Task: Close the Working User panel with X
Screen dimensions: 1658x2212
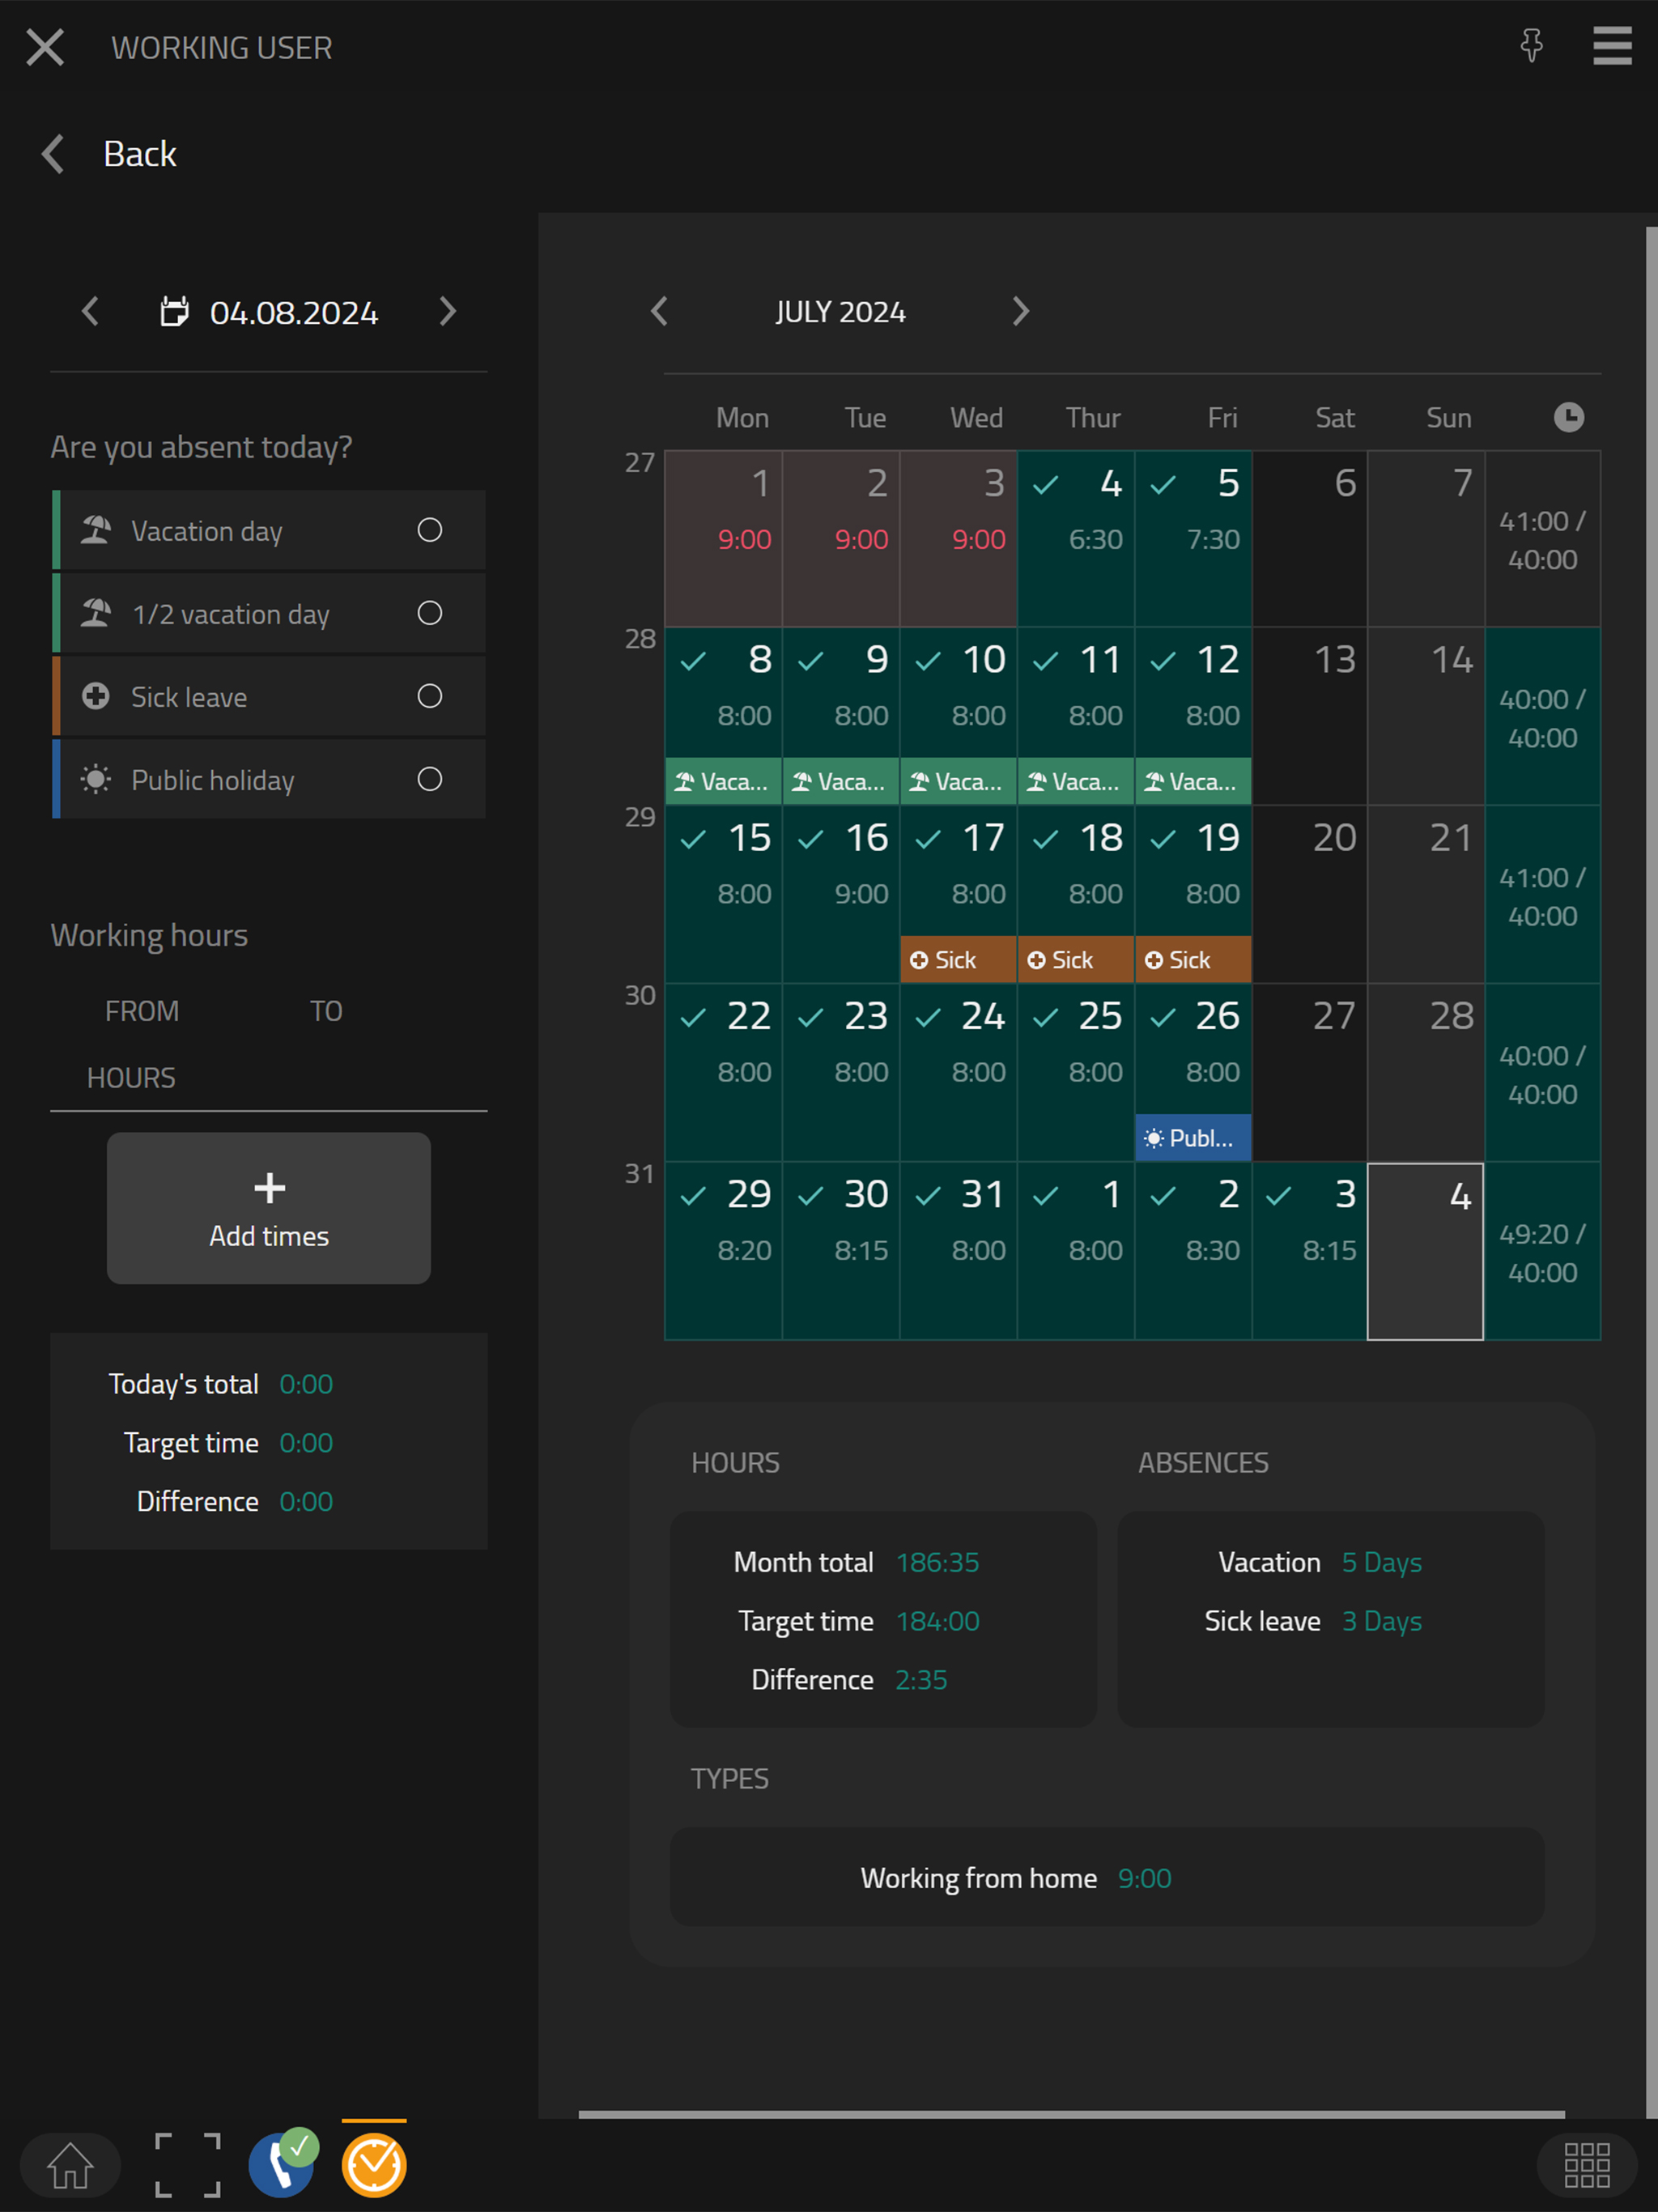Action: coord(45,47)
